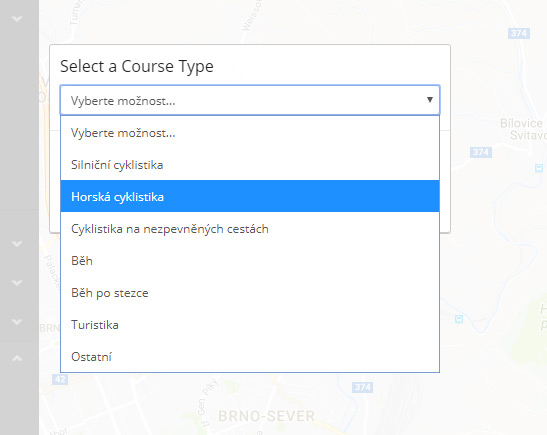Screen dimensions: 547x435
Task: Click the Select a Course Type heading
Action: (x=137, y=66)
